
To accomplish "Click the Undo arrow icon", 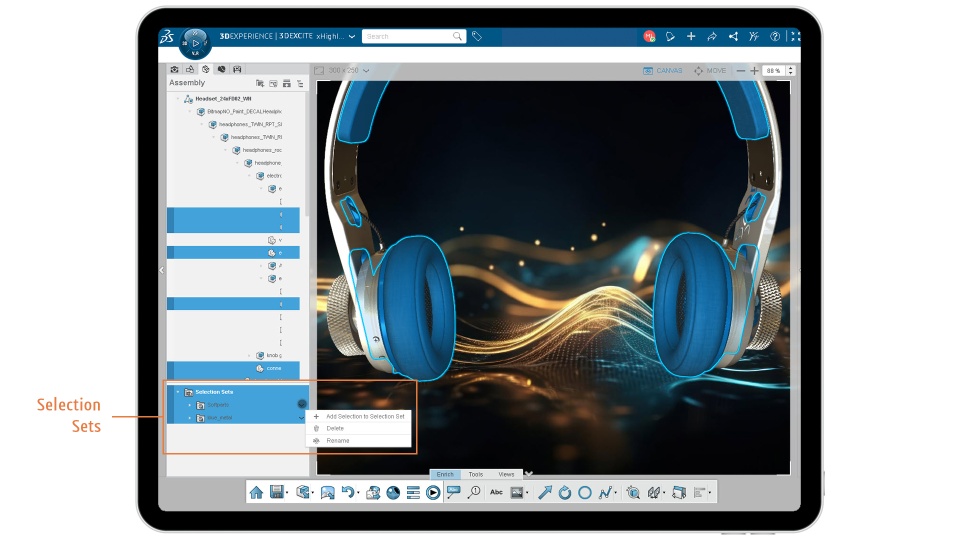I will click(347, 492).
